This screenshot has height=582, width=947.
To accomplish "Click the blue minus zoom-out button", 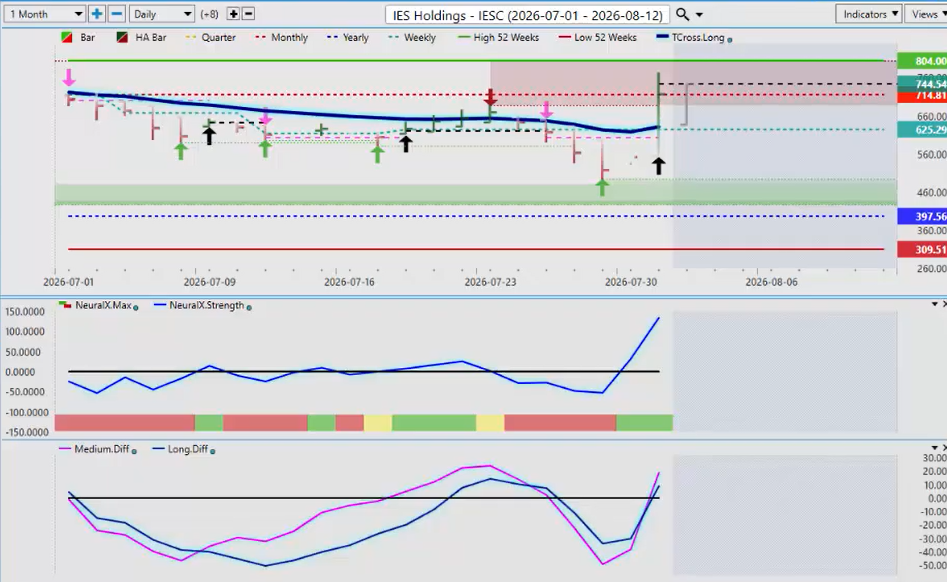I will point(117,14).
